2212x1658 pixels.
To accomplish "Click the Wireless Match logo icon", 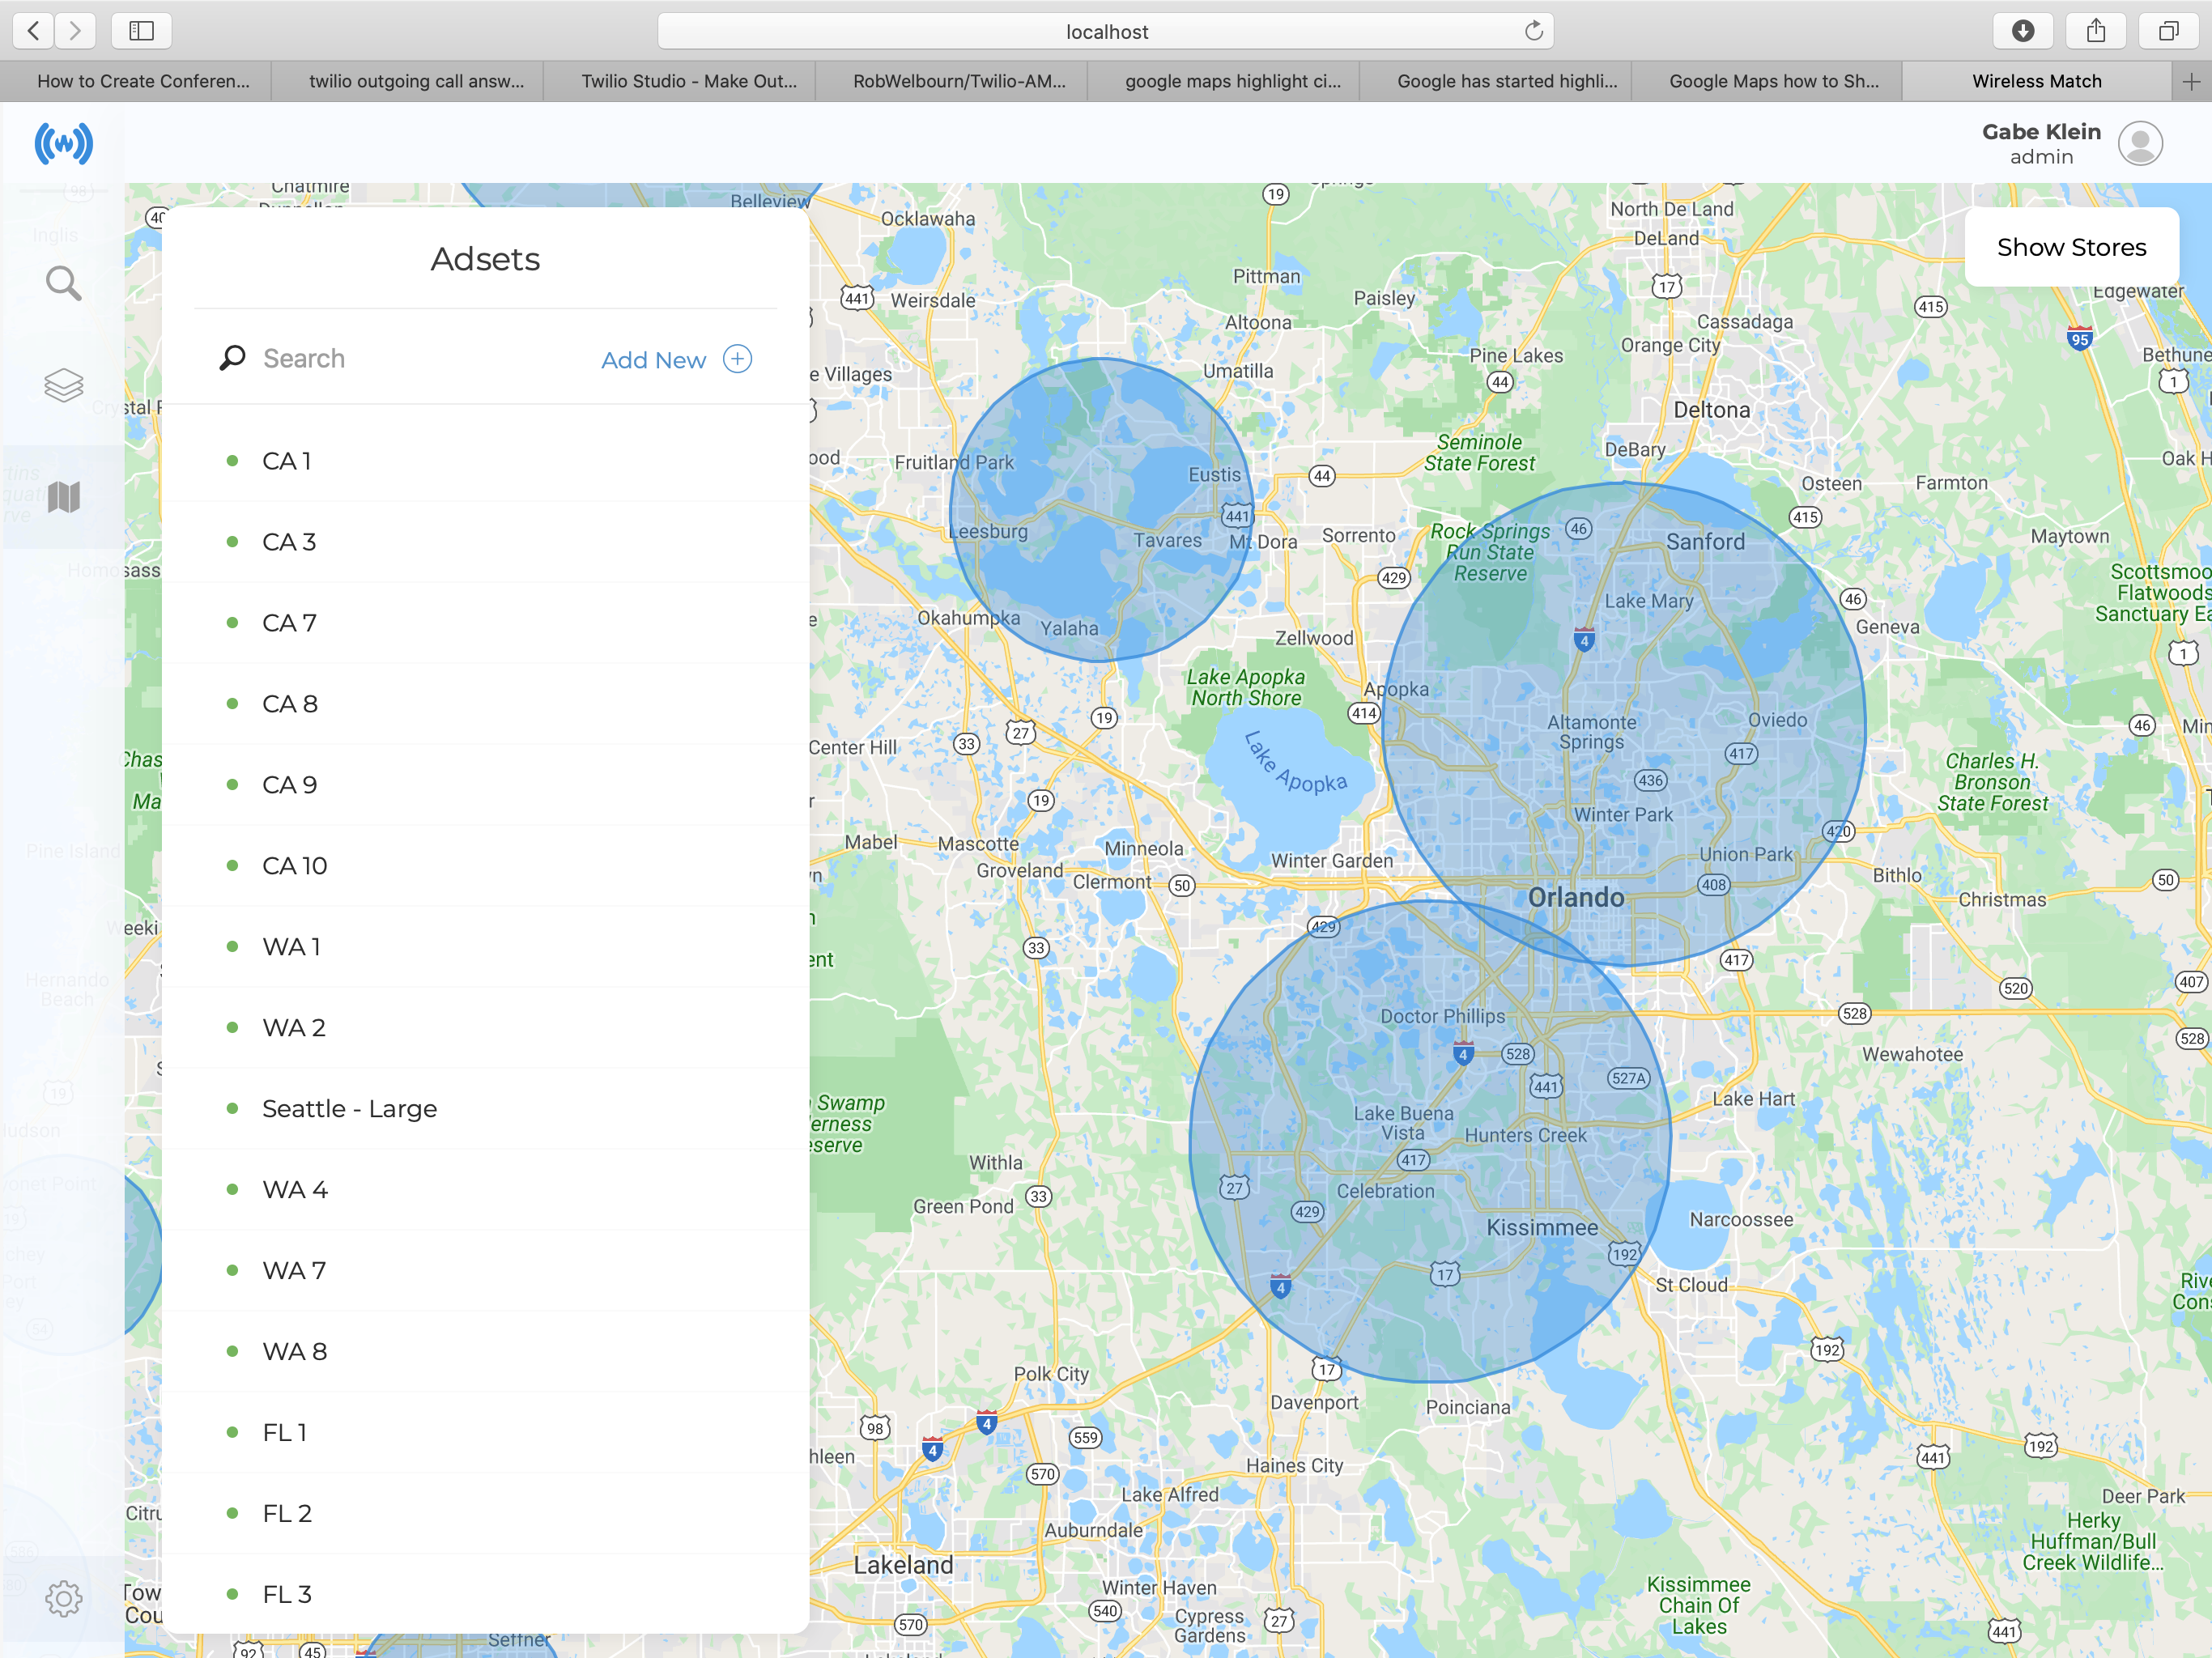I will point(63,144).
